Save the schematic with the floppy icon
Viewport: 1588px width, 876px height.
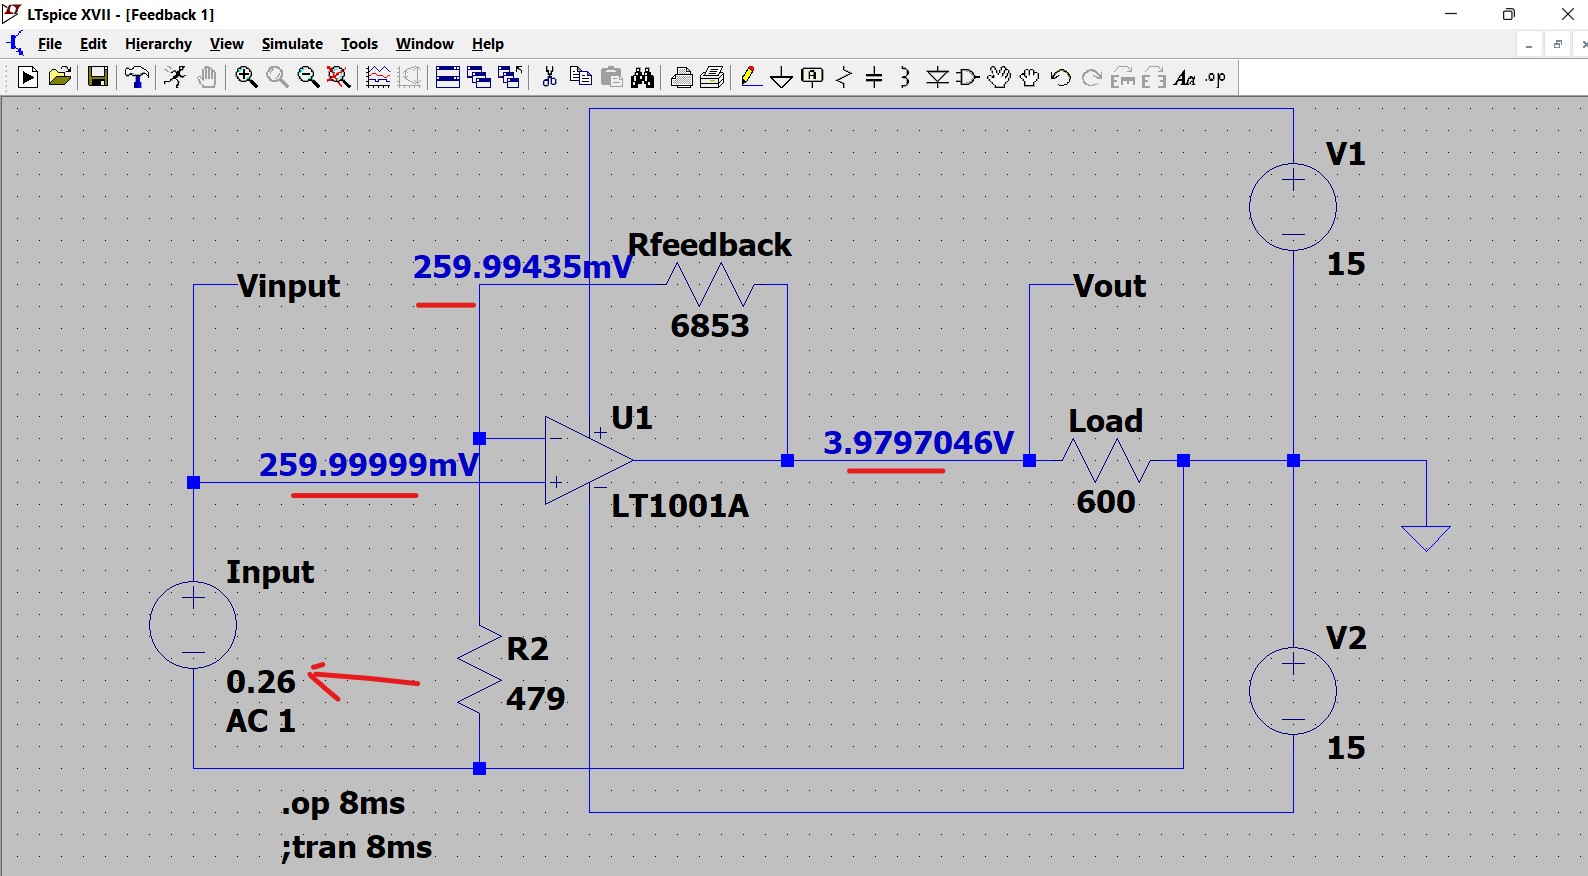pos(98,78)
